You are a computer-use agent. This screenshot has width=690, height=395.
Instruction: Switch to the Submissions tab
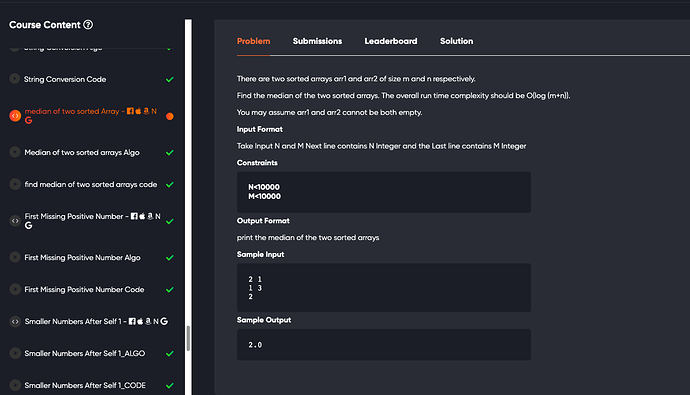317,41
